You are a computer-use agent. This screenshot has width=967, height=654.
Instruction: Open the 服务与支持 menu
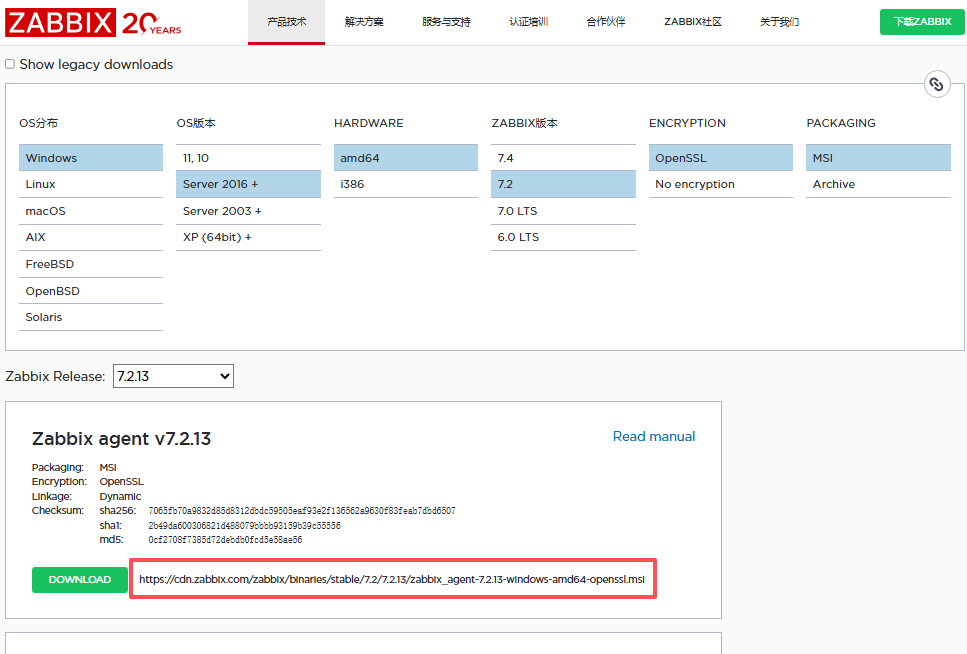pos(446,22)
